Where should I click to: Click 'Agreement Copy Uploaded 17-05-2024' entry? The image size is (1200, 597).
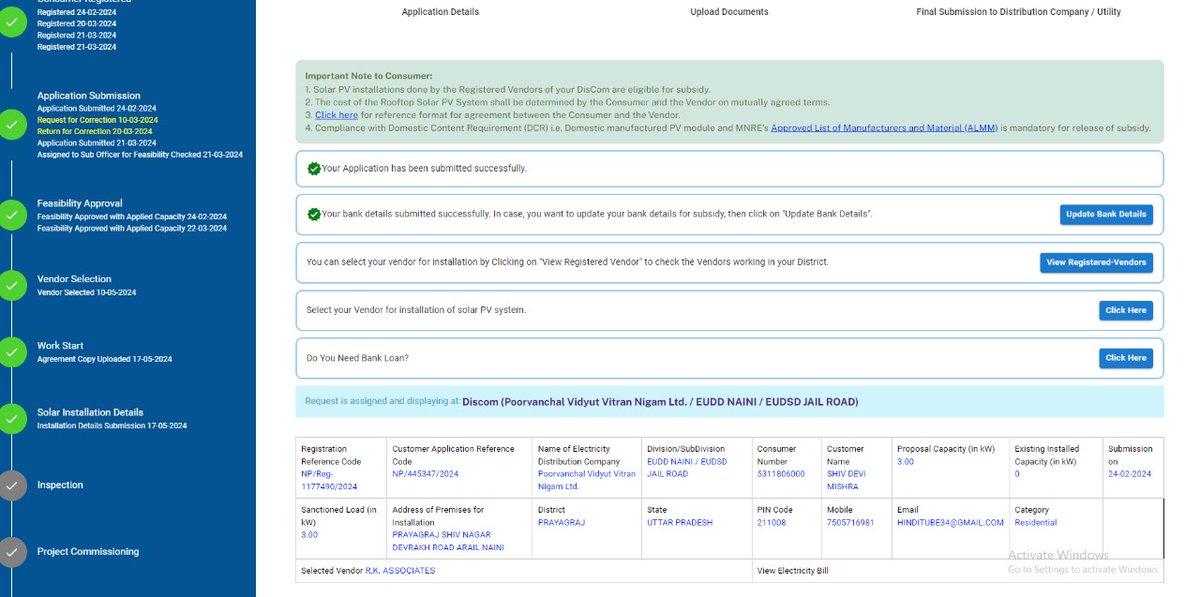[x=105, y=358]
